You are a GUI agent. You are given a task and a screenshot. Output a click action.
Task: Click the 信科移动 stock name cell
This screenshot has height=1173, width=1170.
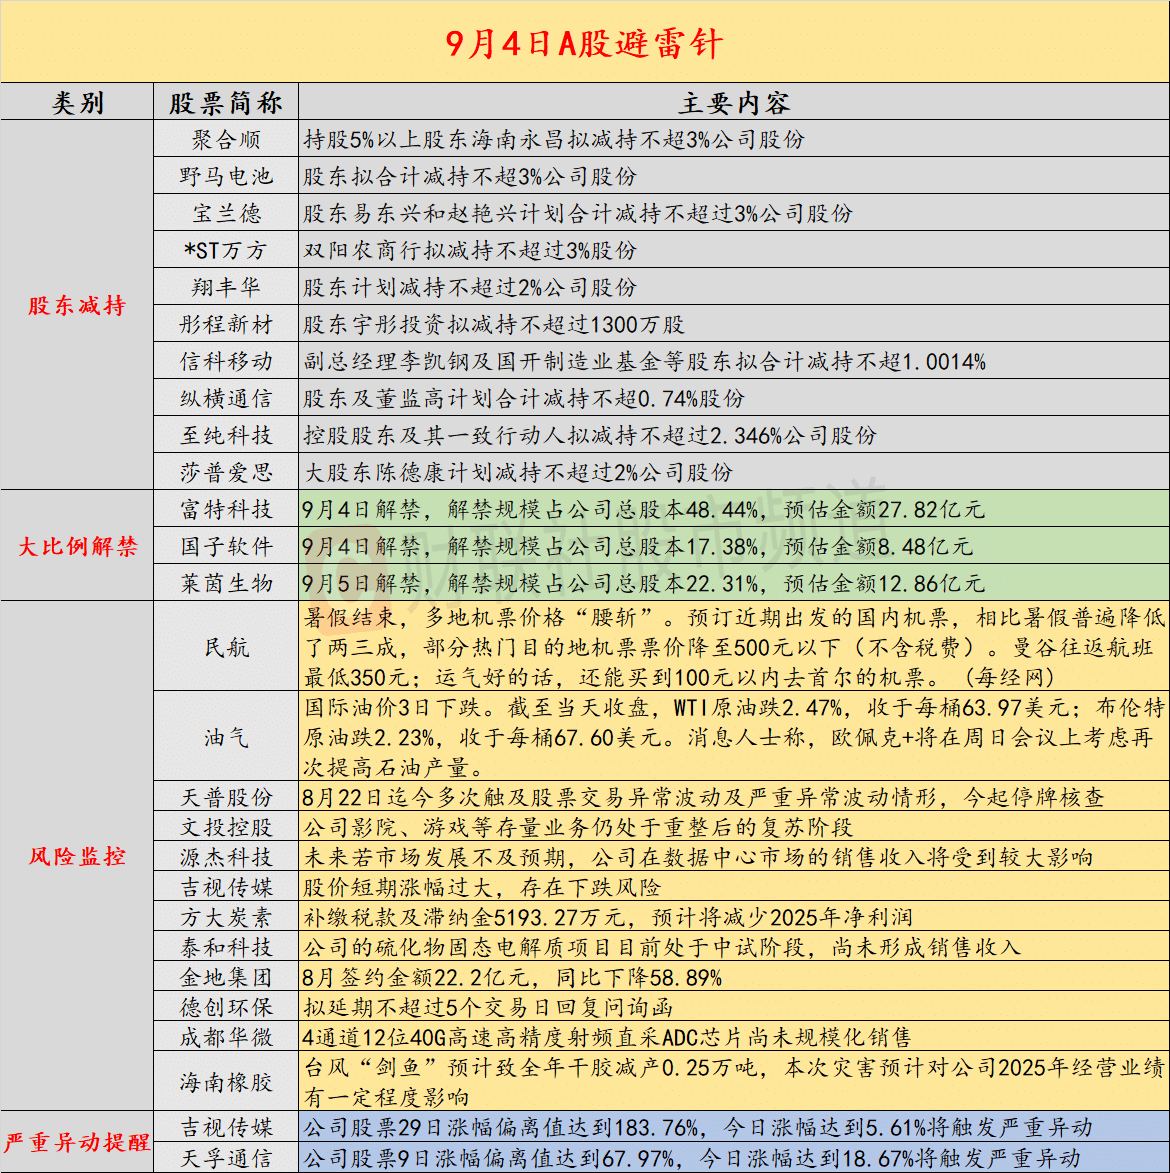[226, 361]
